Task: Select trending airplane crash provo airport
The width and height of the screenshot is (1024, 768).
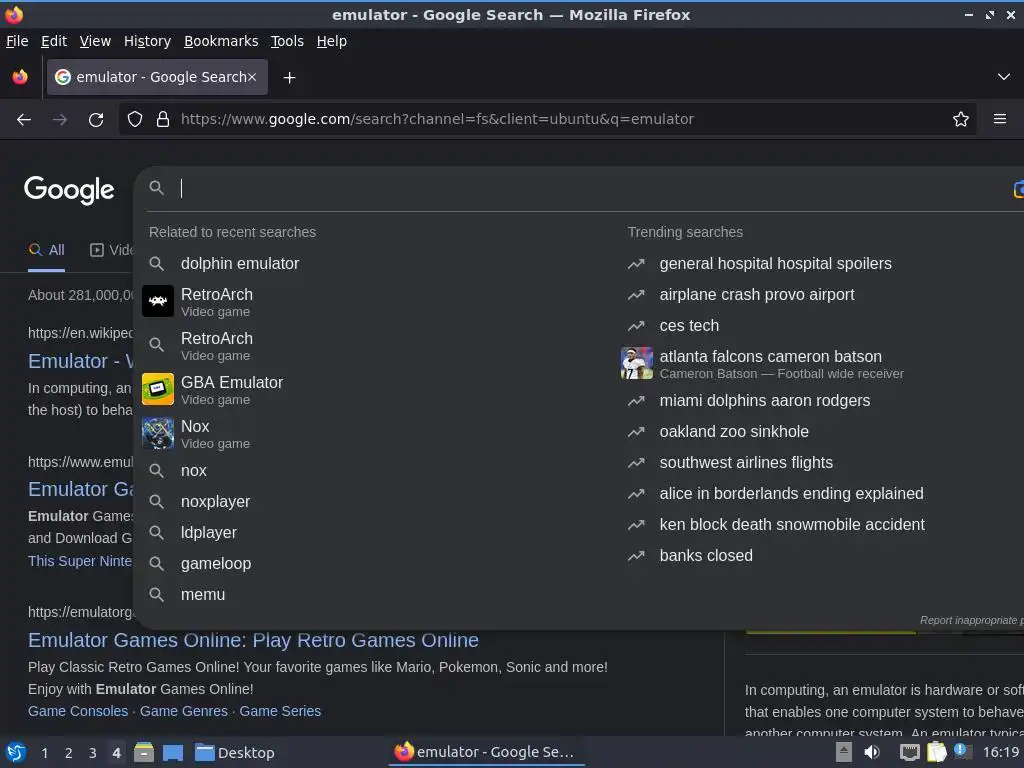Action: point(757,295)
